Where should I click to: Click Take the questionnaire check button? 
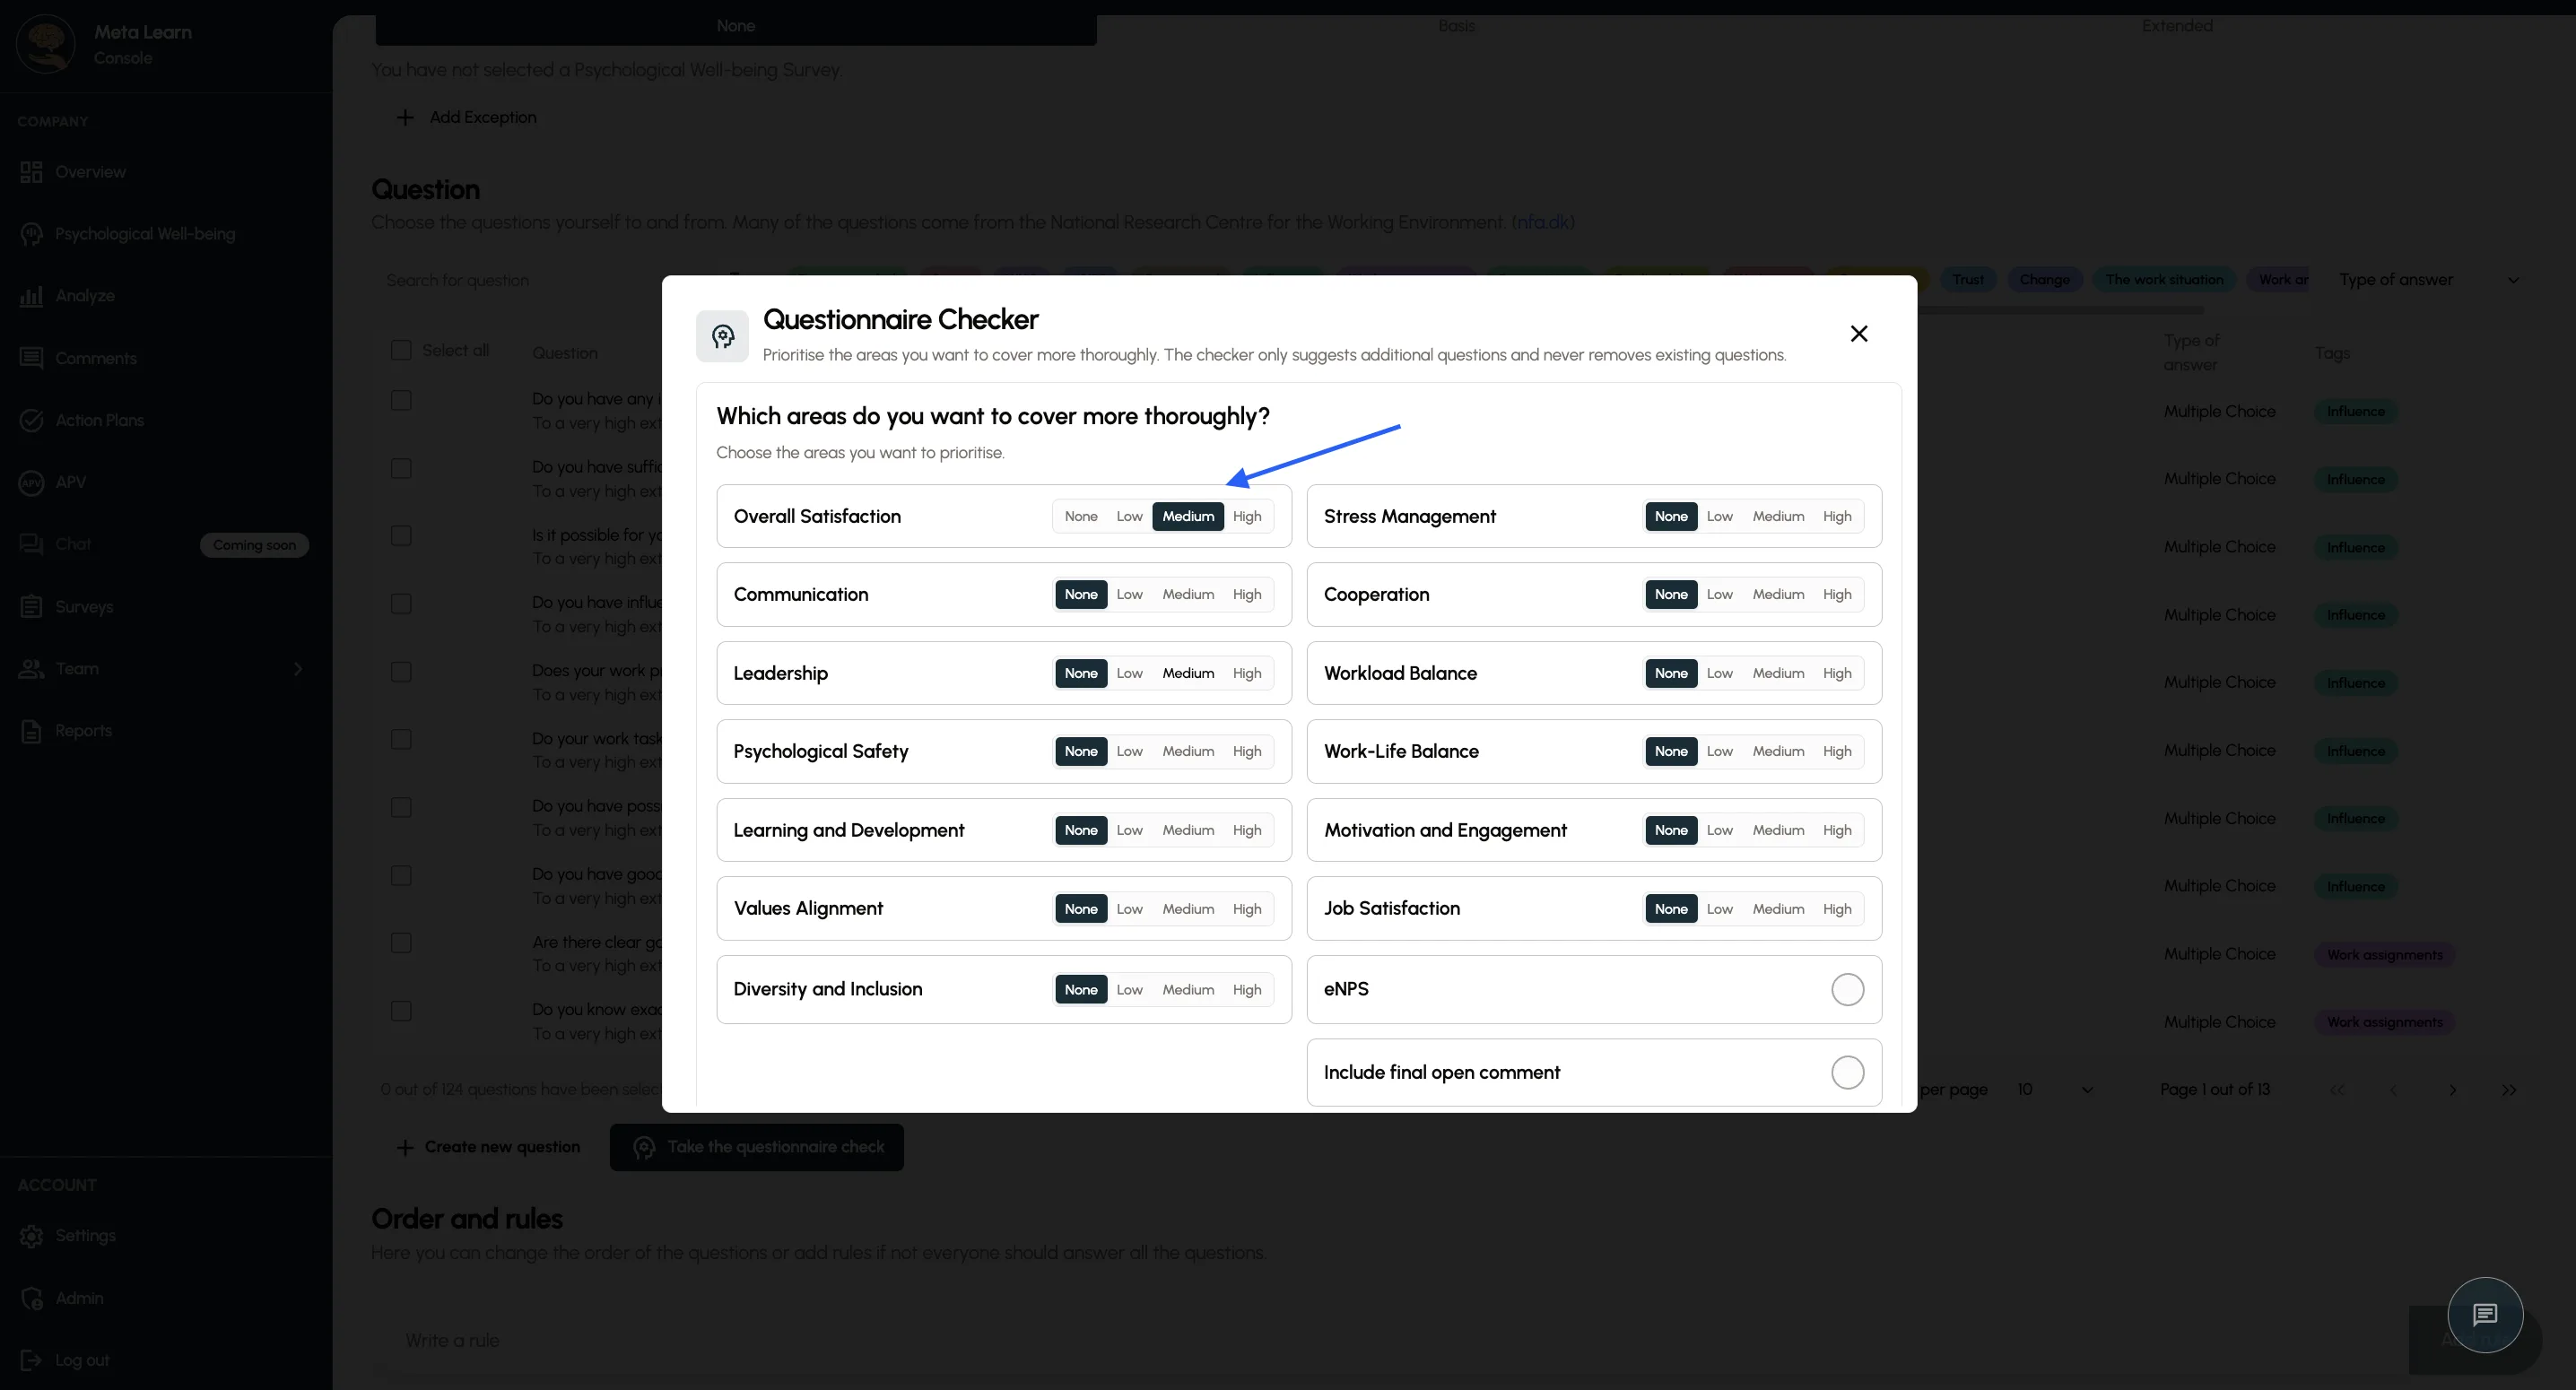click(757, 1148)
